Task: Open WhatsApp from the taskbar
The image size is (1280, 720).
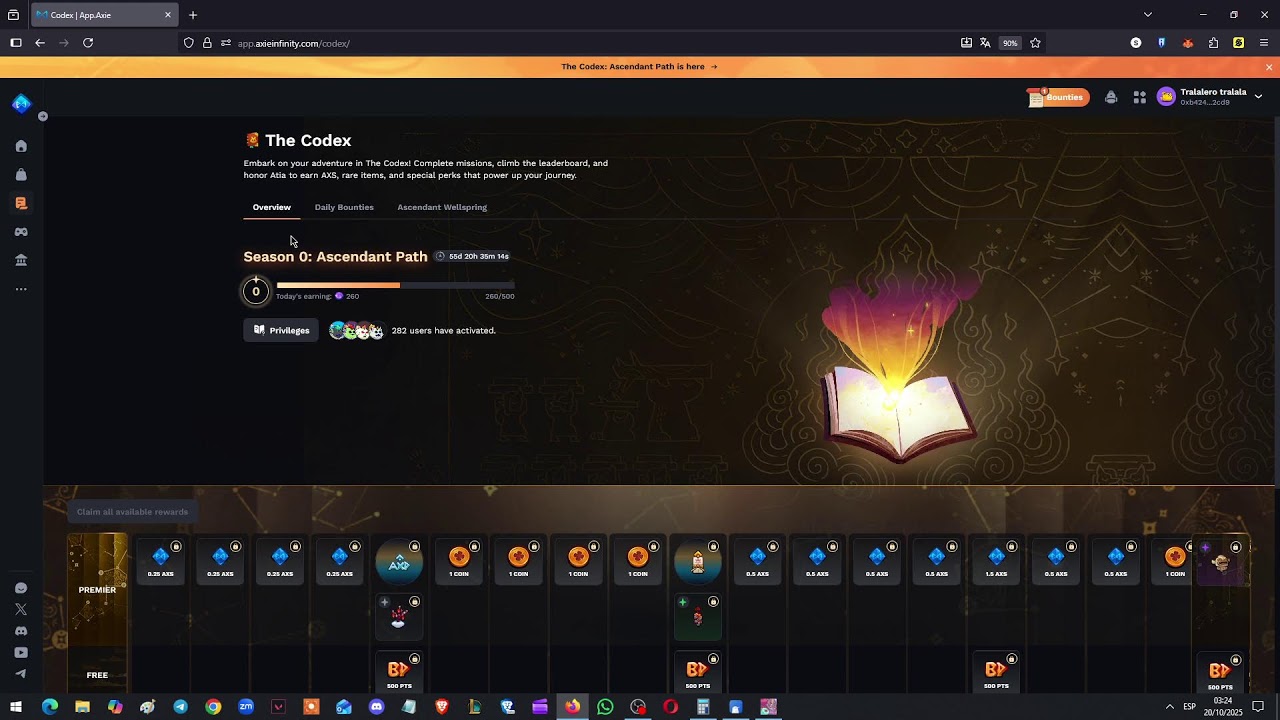Action: [x=605, y=707]
